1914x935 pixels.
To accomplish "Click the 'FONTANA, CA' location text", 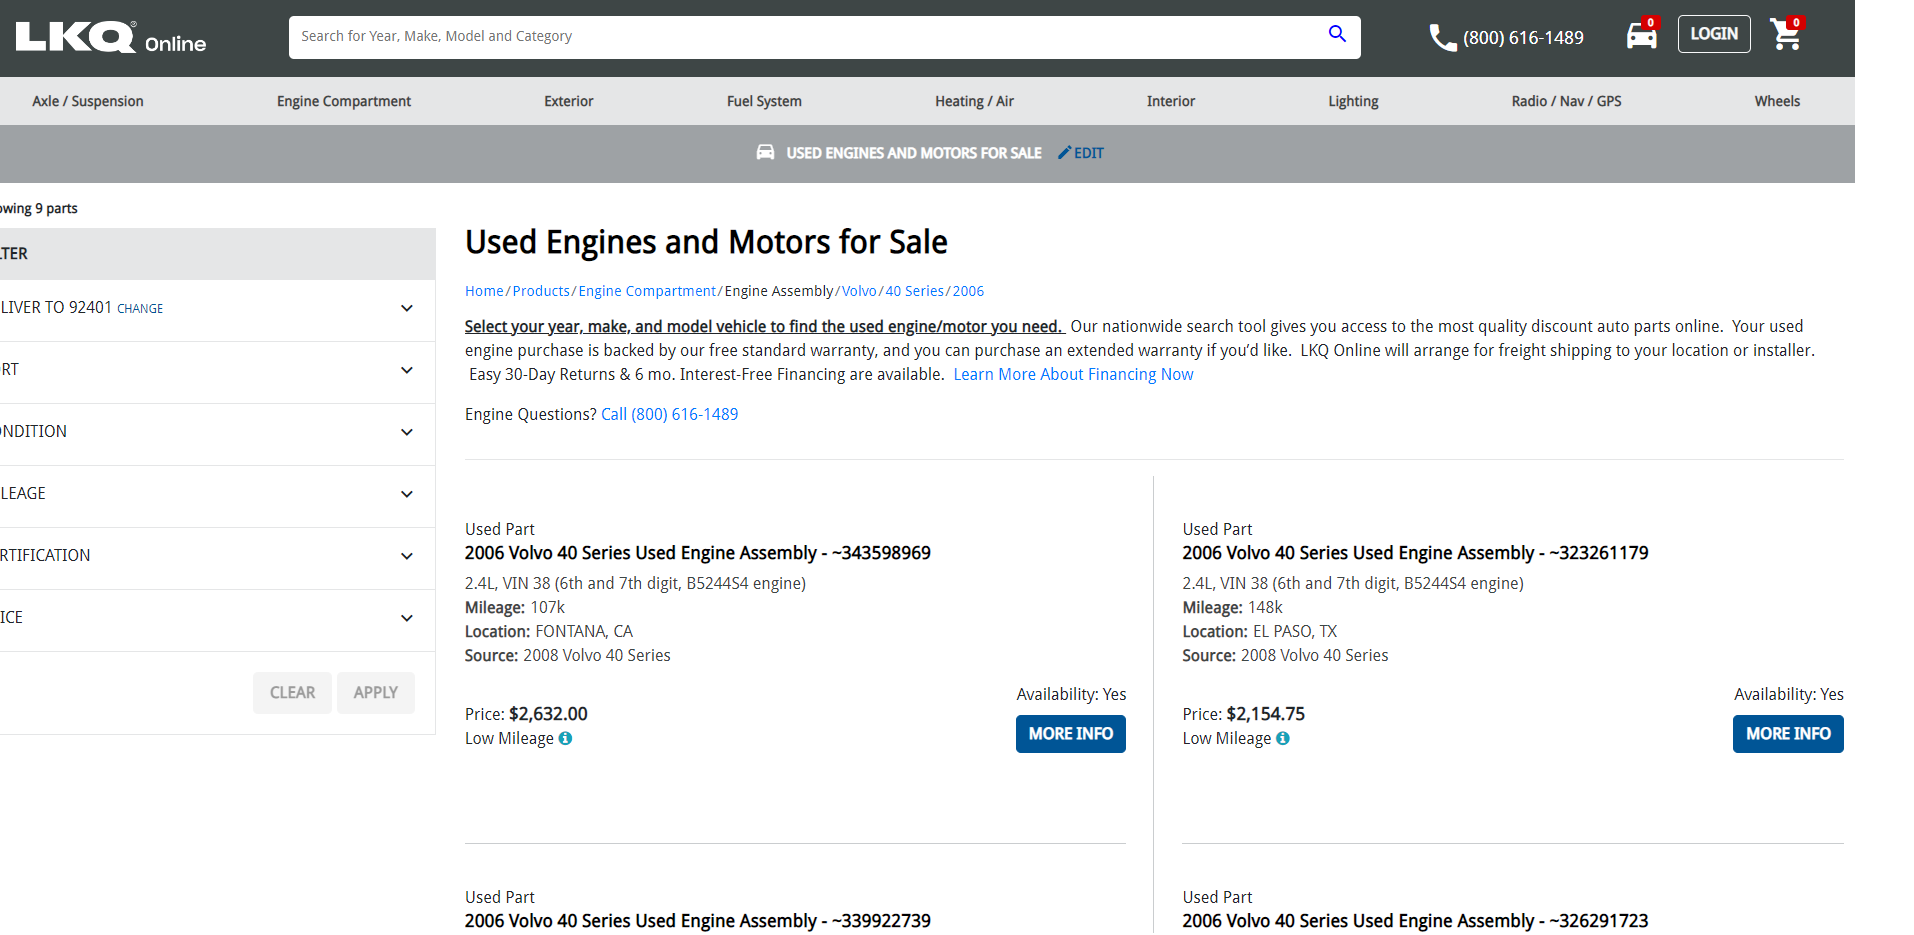I will click(584, 632).
